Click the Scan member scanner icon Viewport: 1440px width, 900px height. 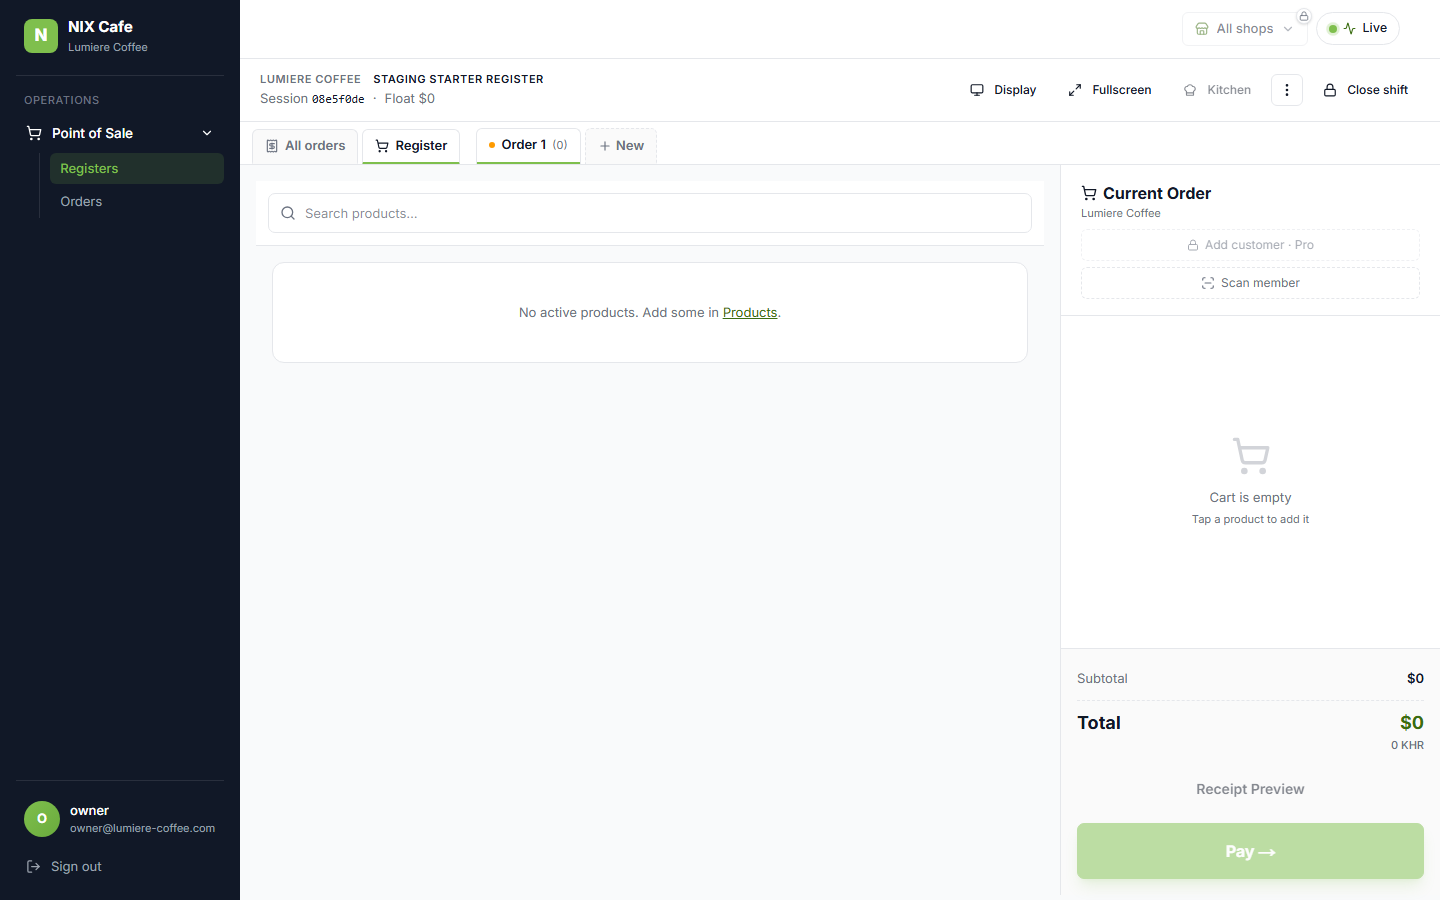pyautogui.click(x=1208, y=283)
